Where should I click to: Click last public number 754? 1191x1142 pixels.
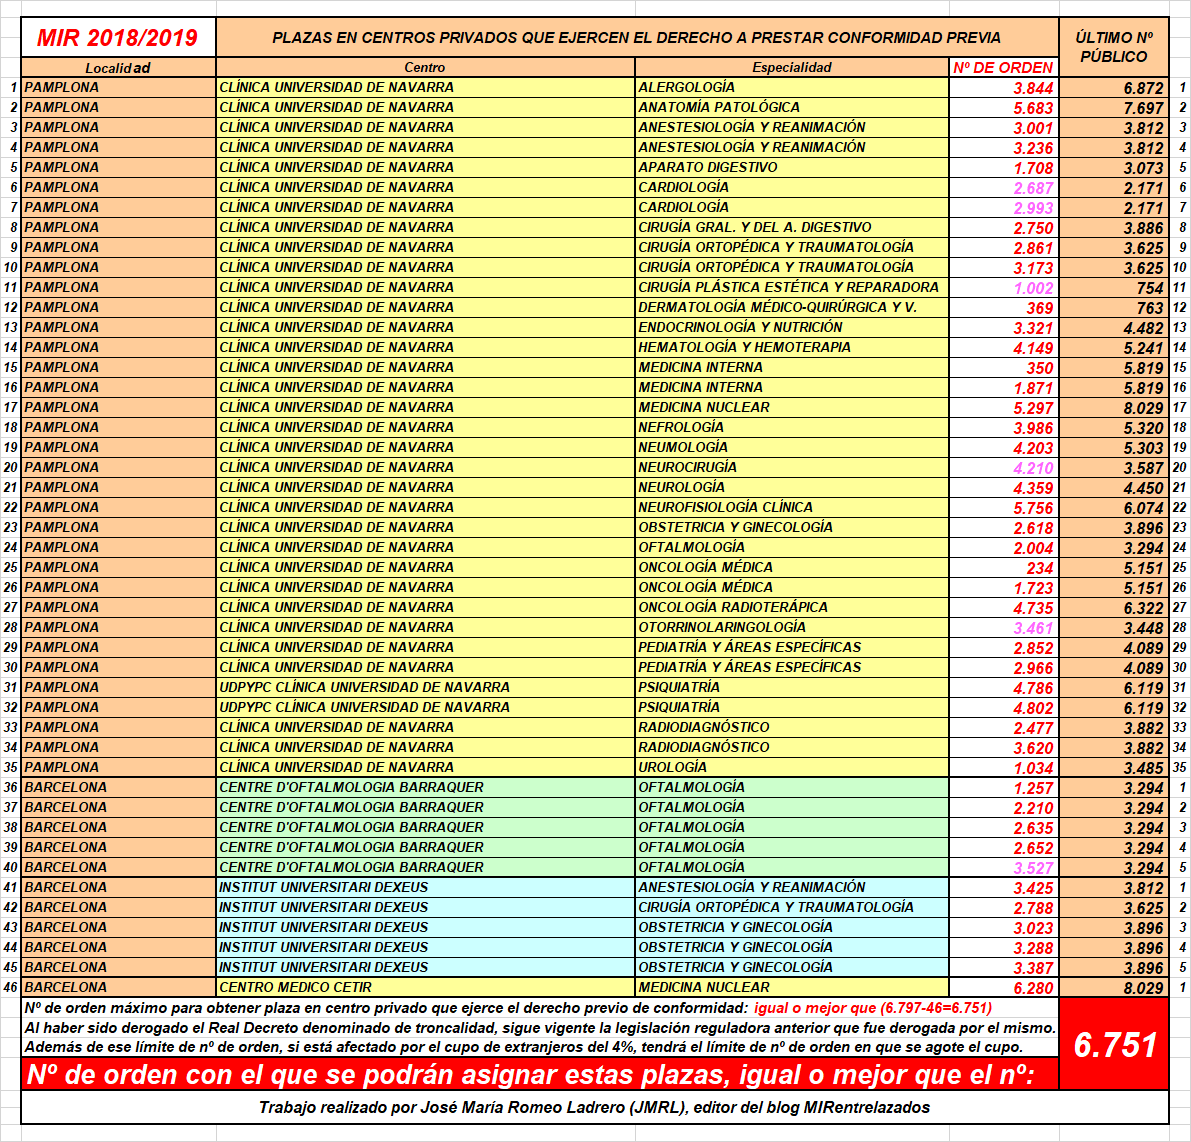point(1114,288)
